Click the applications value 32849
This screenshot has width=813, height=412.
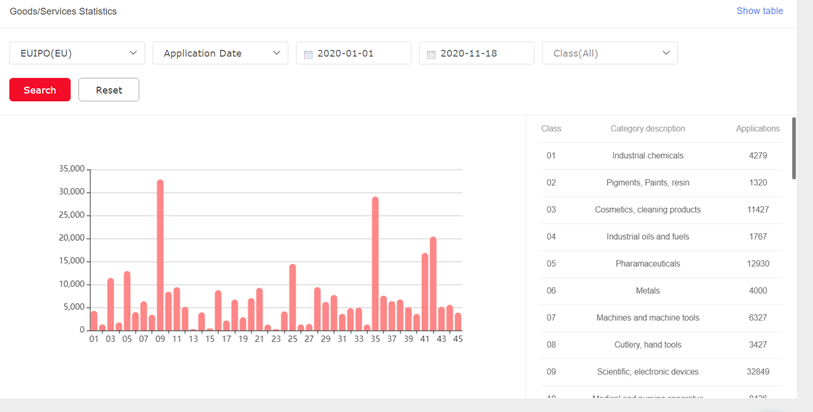click(x=758, y=372)
